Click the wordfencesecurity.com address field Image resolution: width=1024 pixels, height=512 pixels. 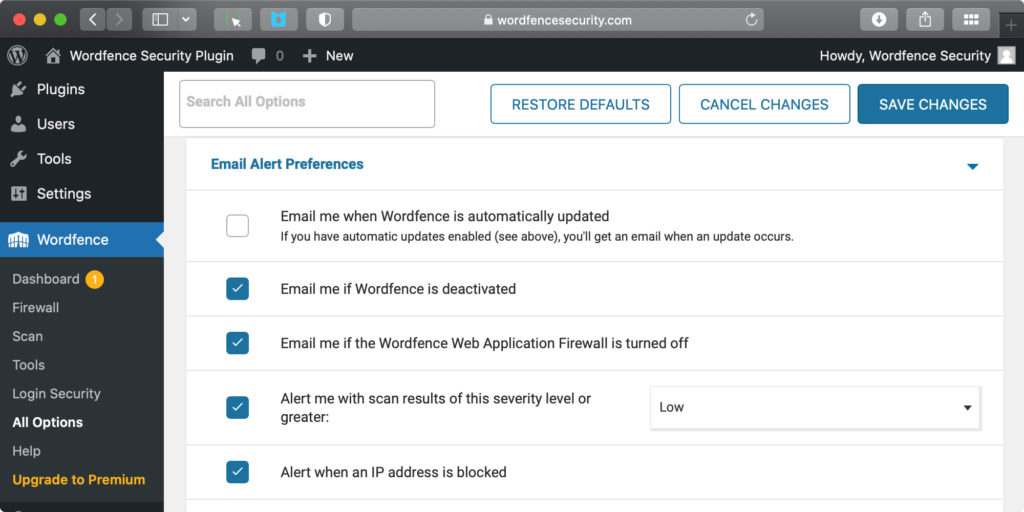point(558,20)
